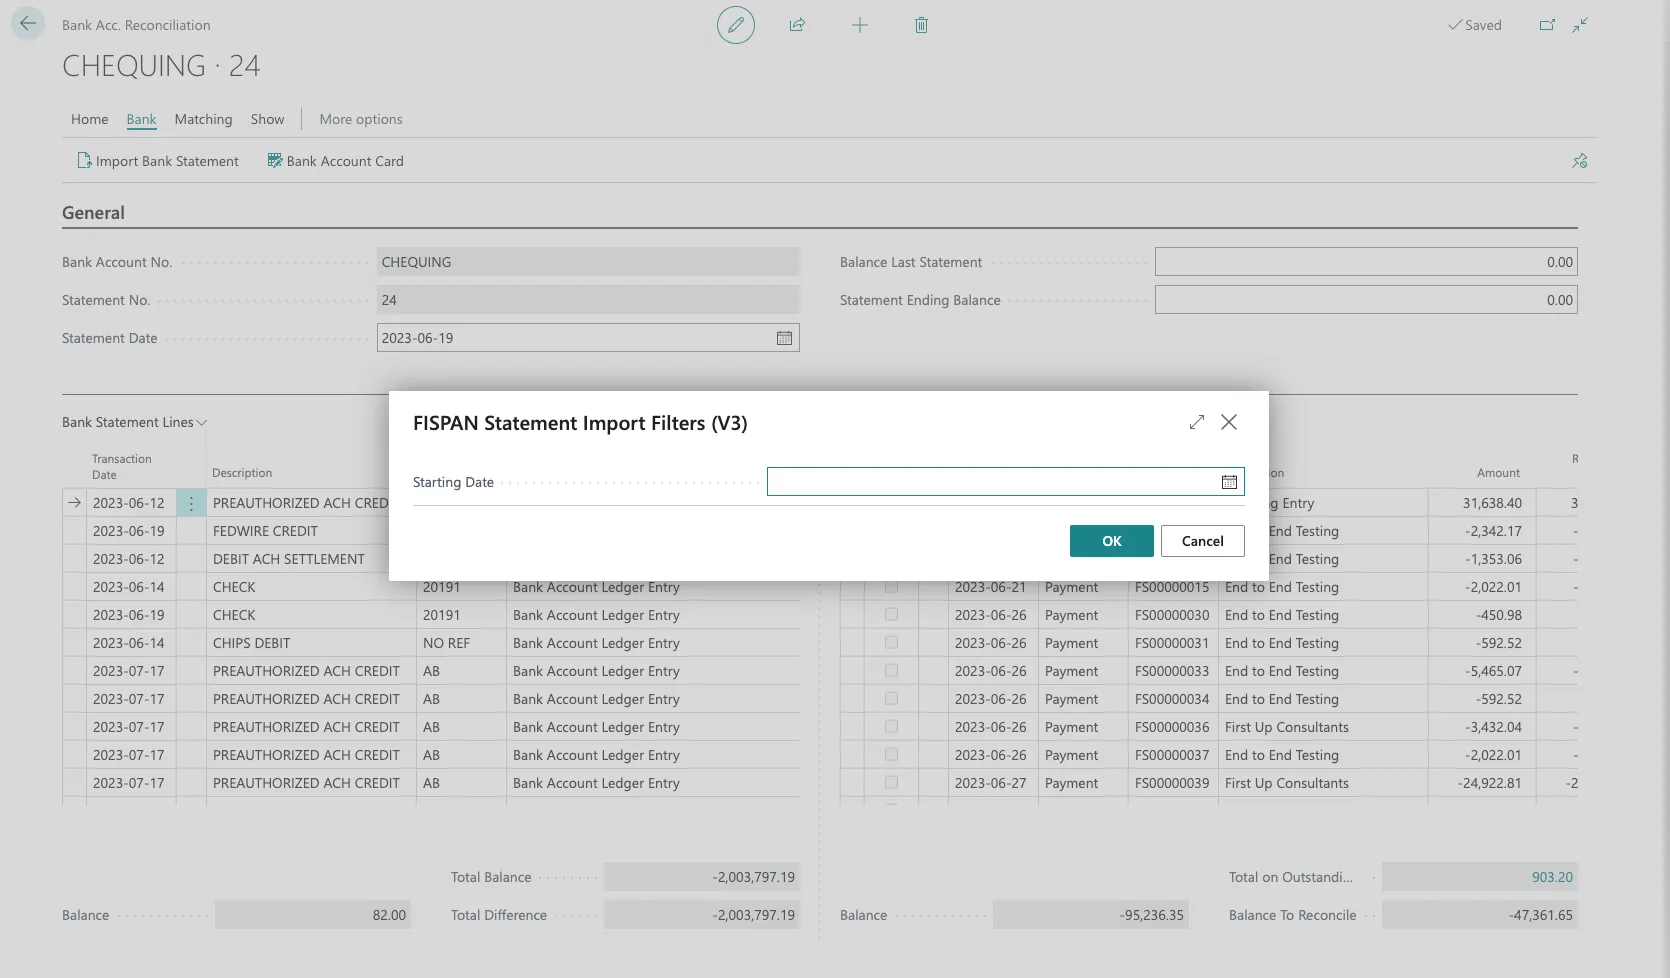Open the share icon
Image resolution: width=1670 pixels, height=978 pixels.
[x=797, y=25]
